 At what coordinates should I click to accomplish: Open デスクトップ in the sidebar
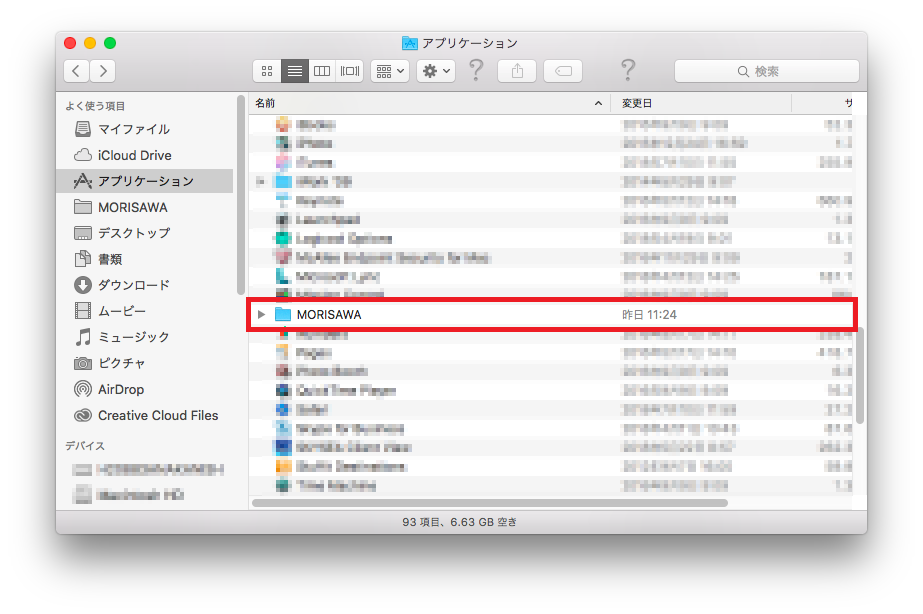pos(145,233)
